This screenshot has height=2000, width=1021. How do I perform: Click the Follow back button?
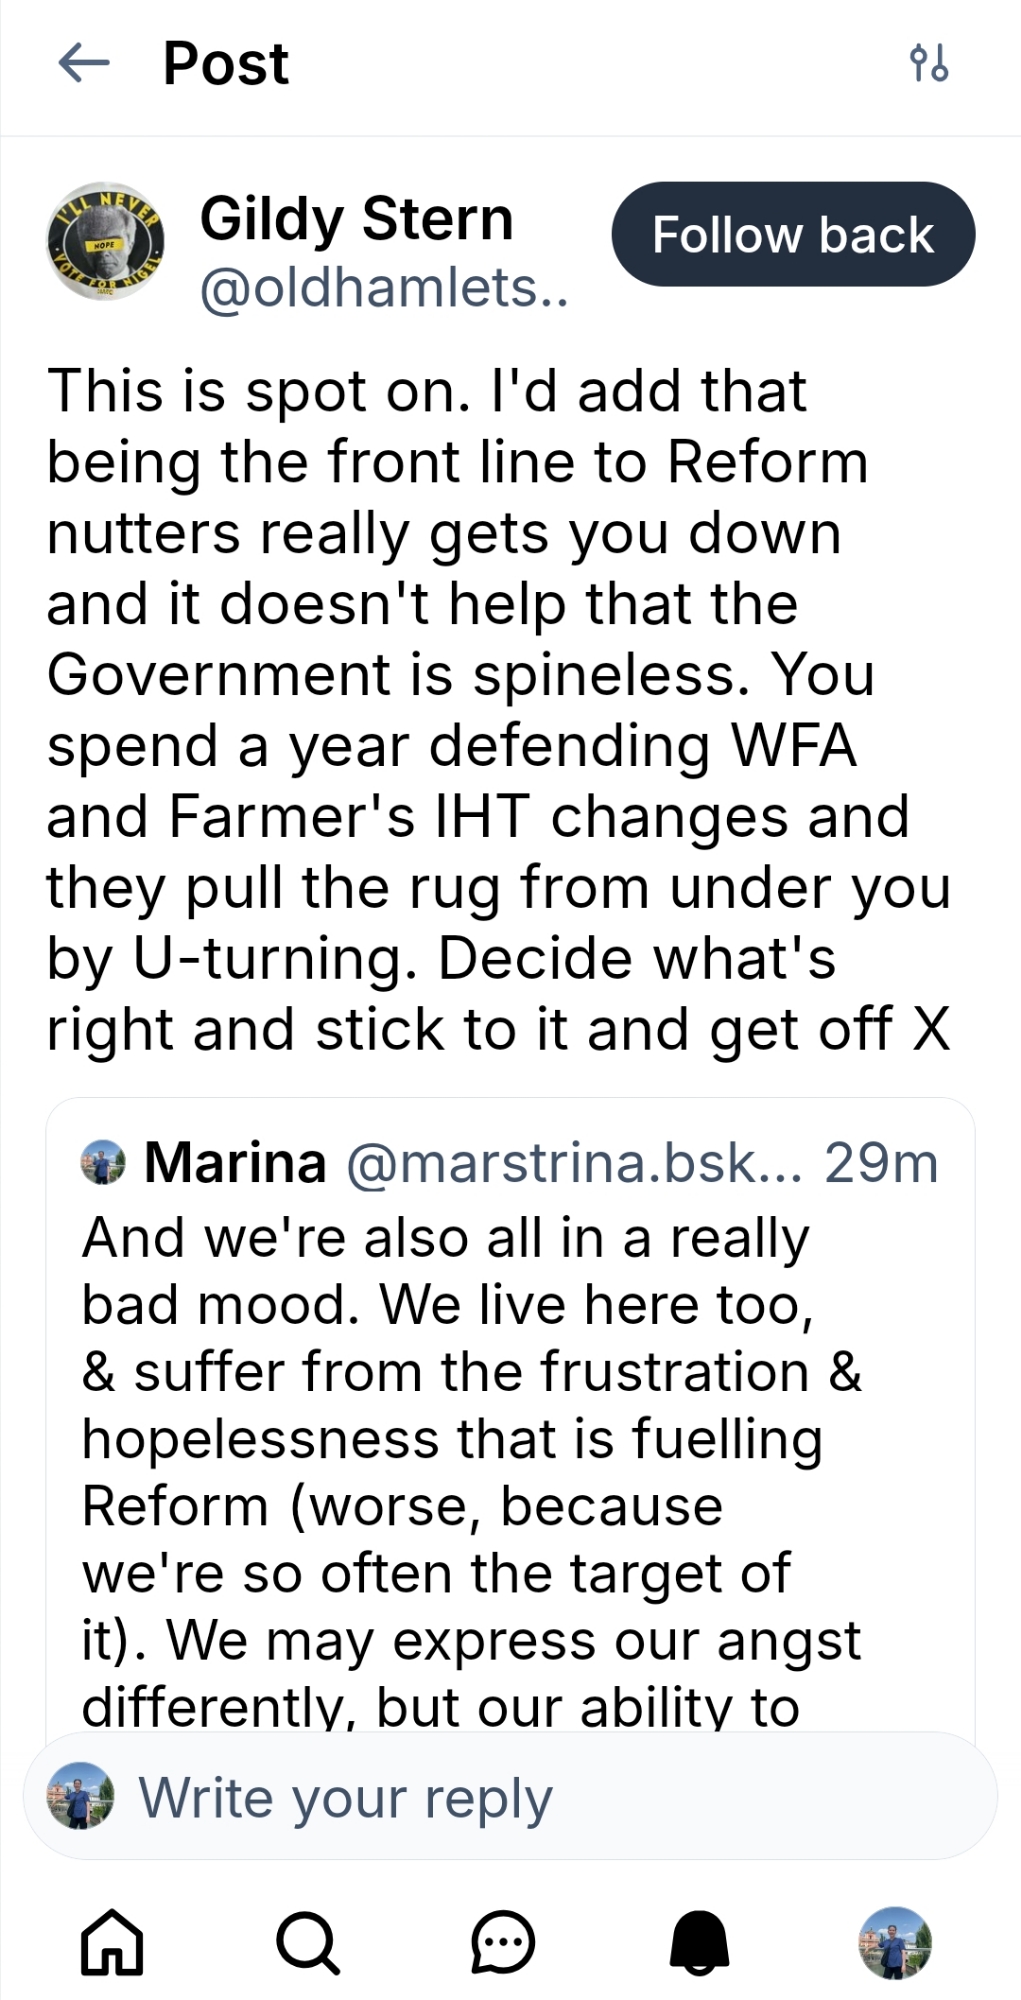point(793,235)
